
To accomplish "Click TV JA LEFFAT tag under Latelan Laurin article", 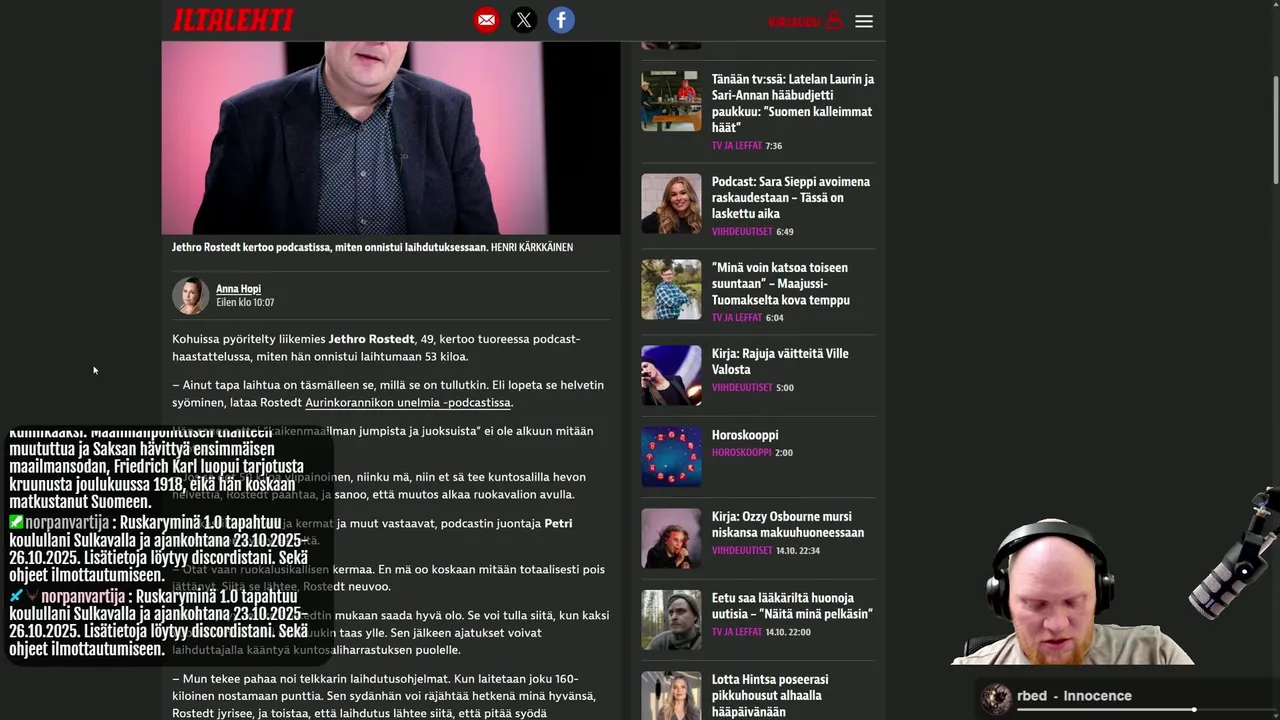I will tap(737, 145).
